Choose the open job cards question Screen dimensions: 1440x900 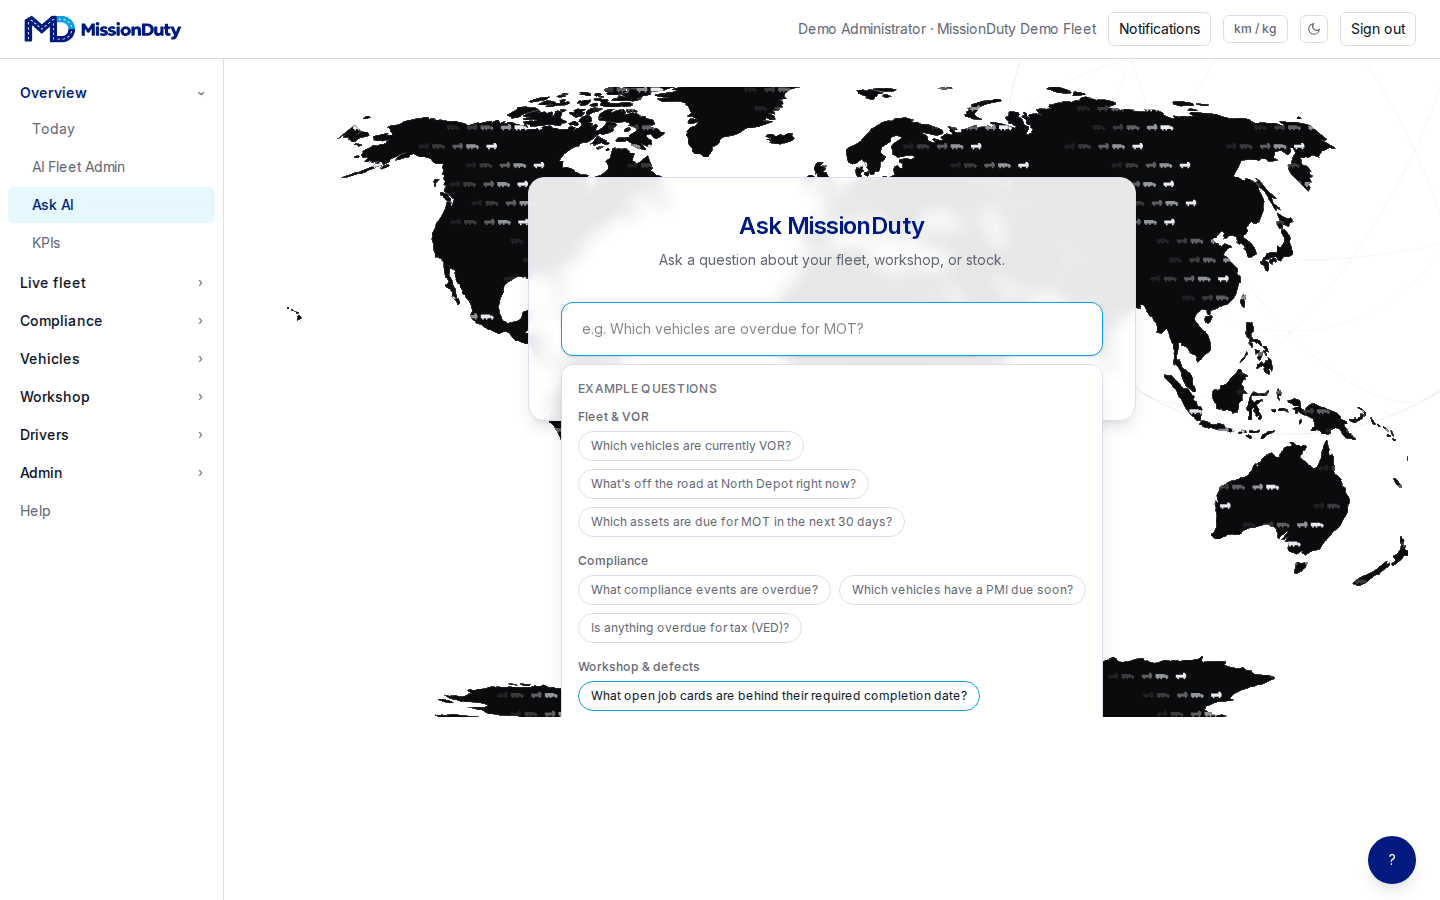[779, 696]
